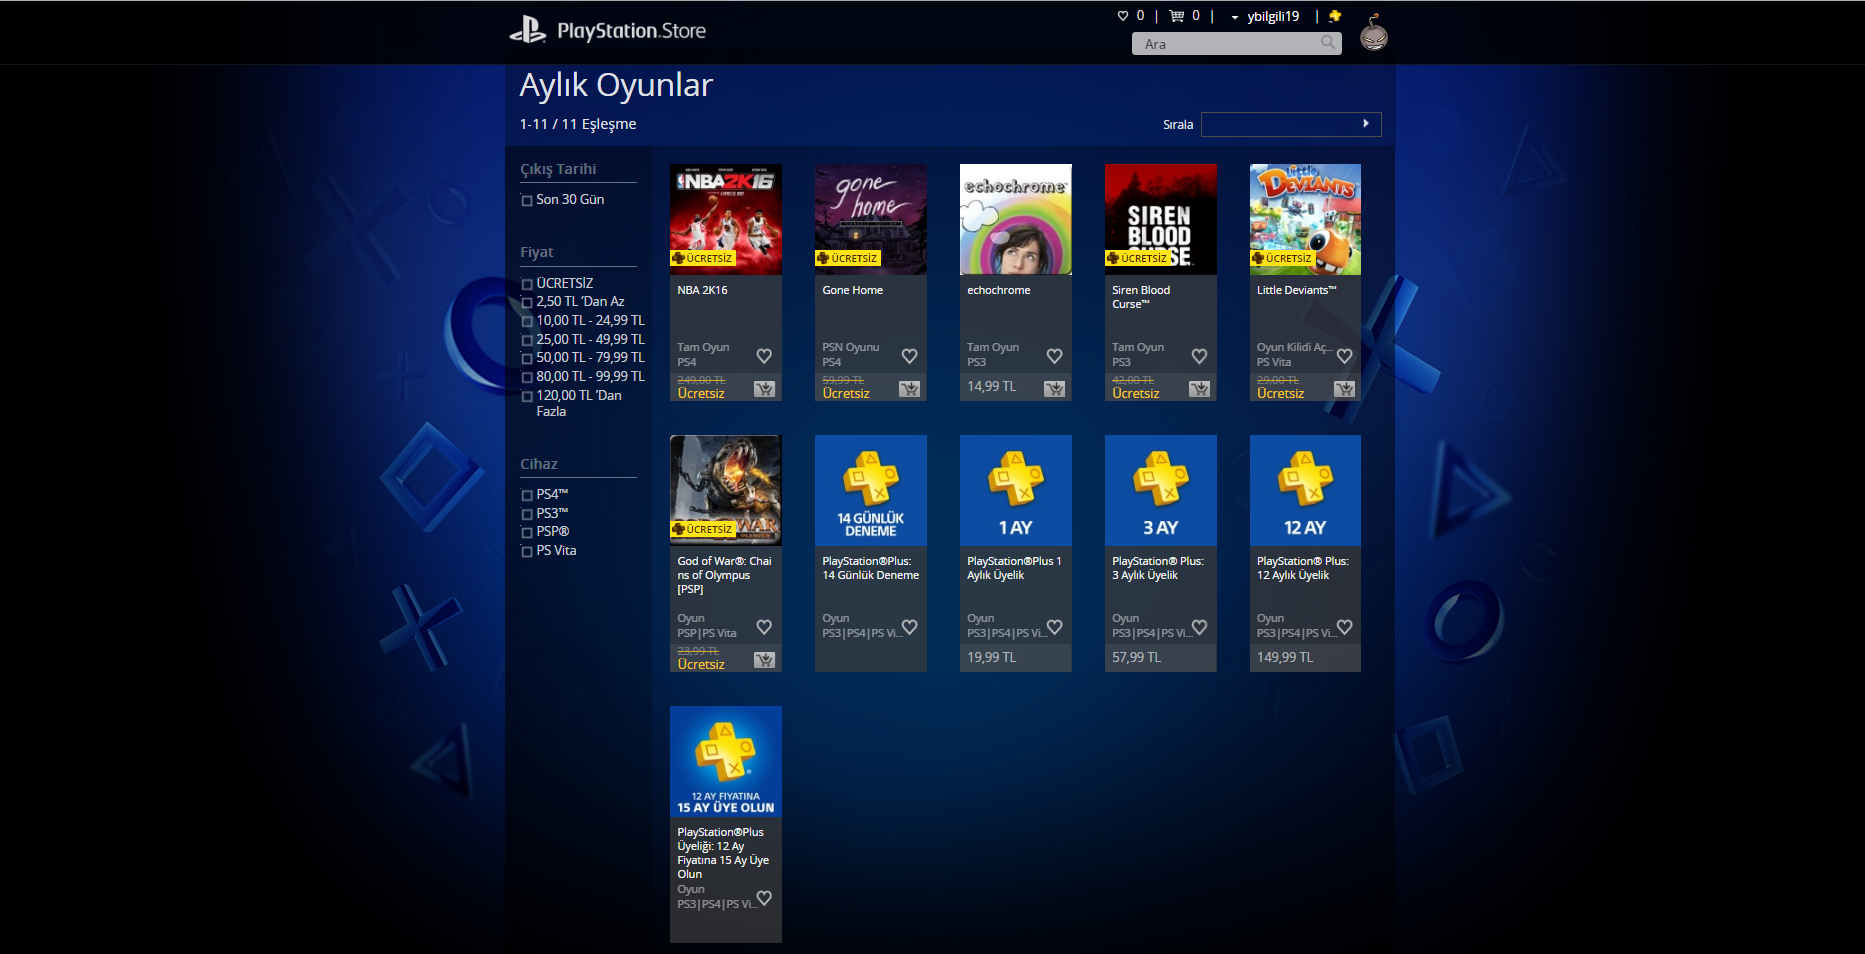Click the 14,99 TL echochrome price
This screenshot has height=954, width=1865.
(x=991, y=386)
